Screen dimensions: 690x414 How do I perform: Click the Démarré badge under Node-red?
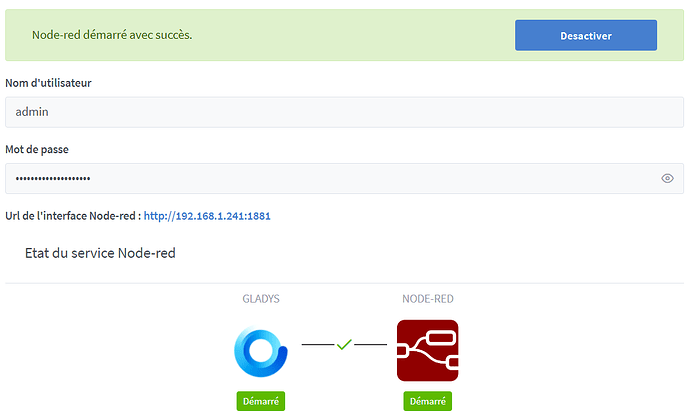pyautogui.click(x=428, y=401)
